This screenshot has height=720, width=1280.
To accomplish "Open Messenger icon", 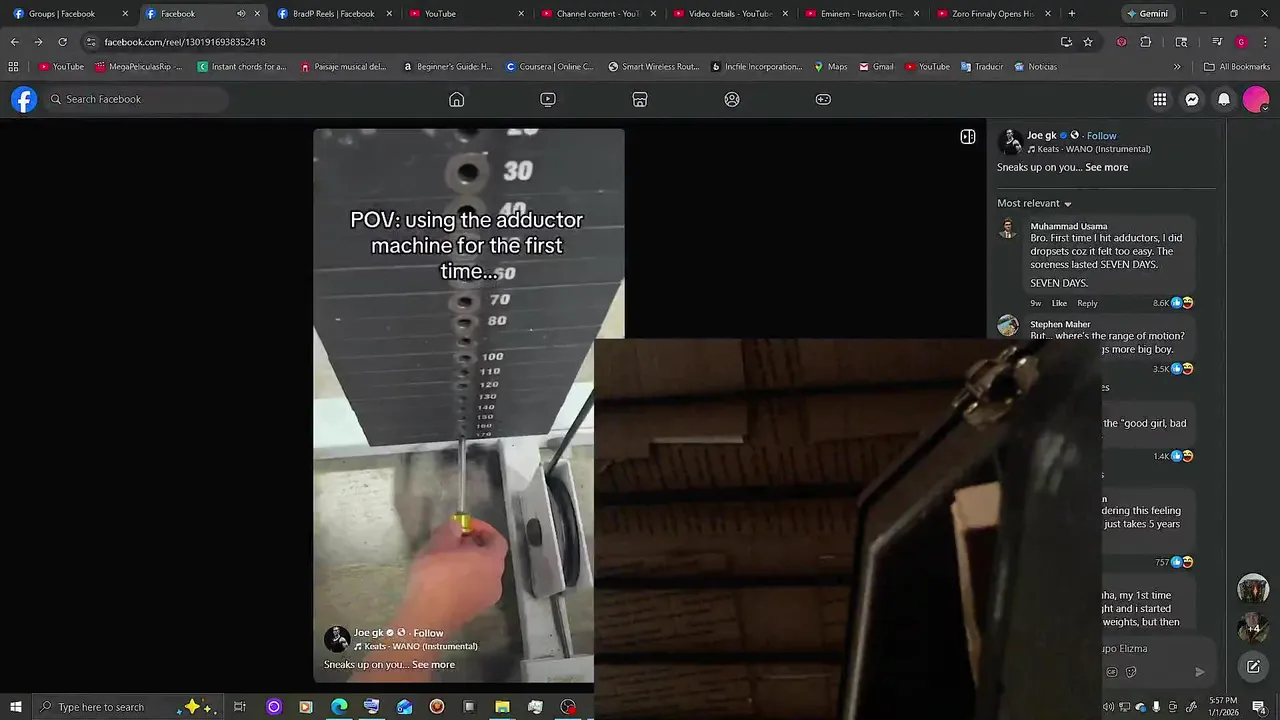I will [1192, 99].
